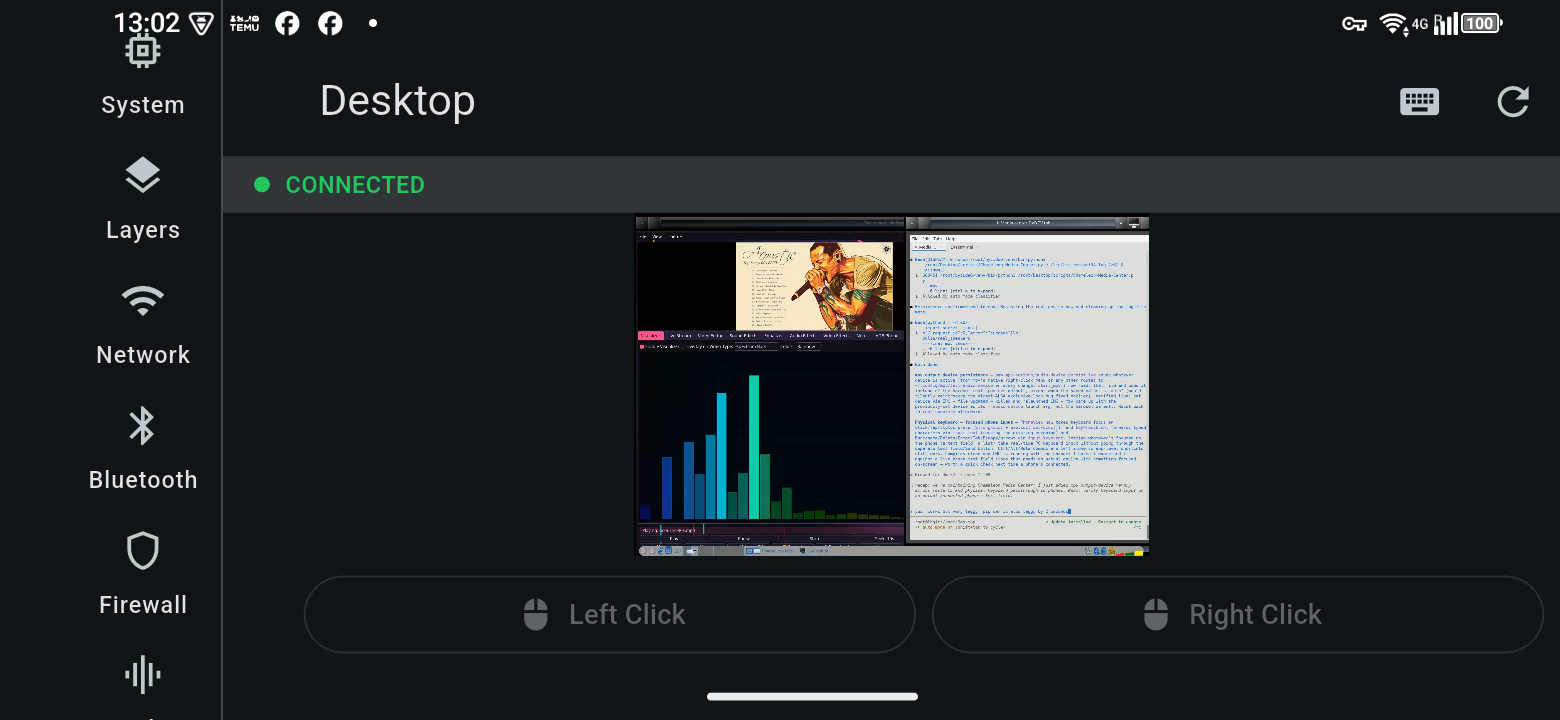The width and height of the screenshot is (1560, 720).
Task: Open the System section in the sidebar
Action: (x=143, y=78)
